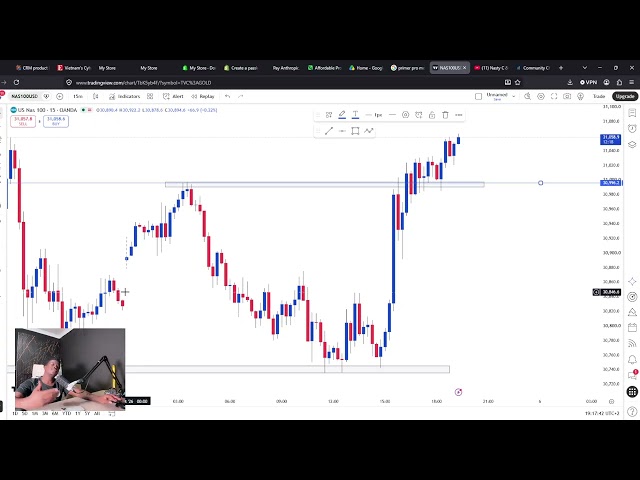Click the chart type candles icon
The width and height of the screenshot is (640, 480).
coord(96,96)
